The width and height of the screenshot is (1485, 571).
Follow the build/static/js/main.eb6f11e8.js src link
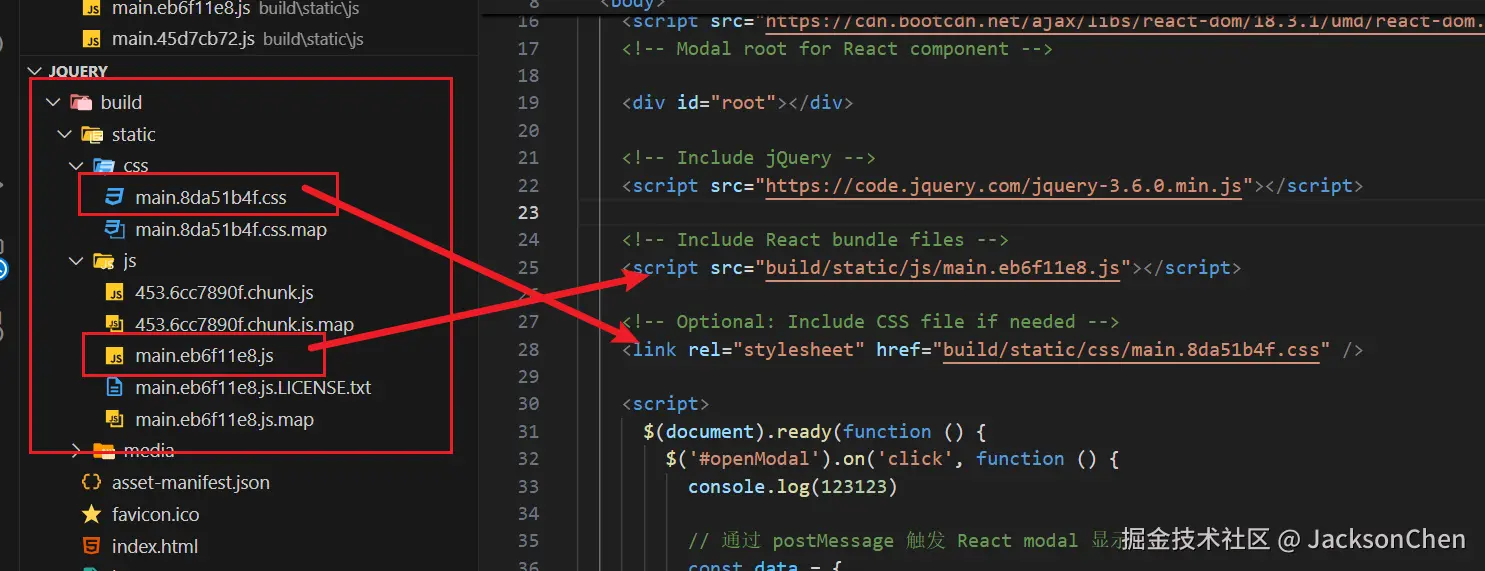942,267
